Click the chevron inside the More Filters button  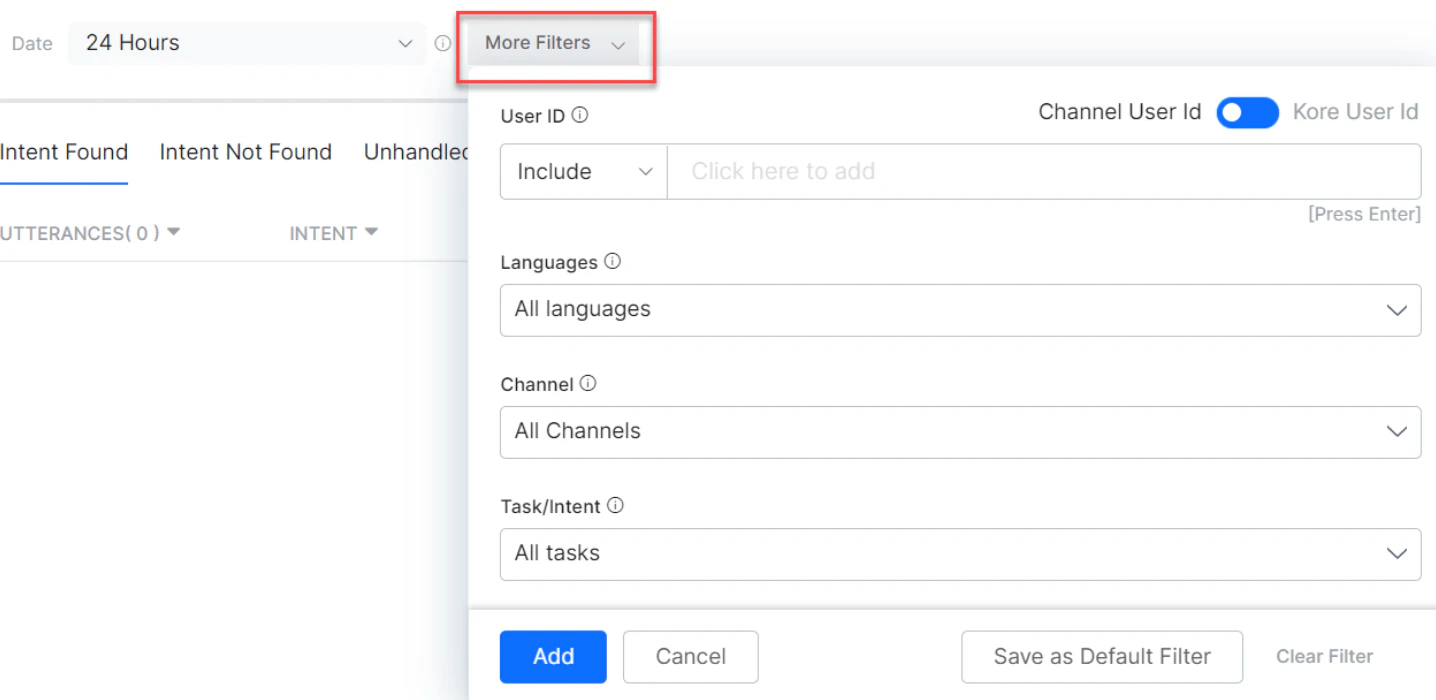pos(618,44)
